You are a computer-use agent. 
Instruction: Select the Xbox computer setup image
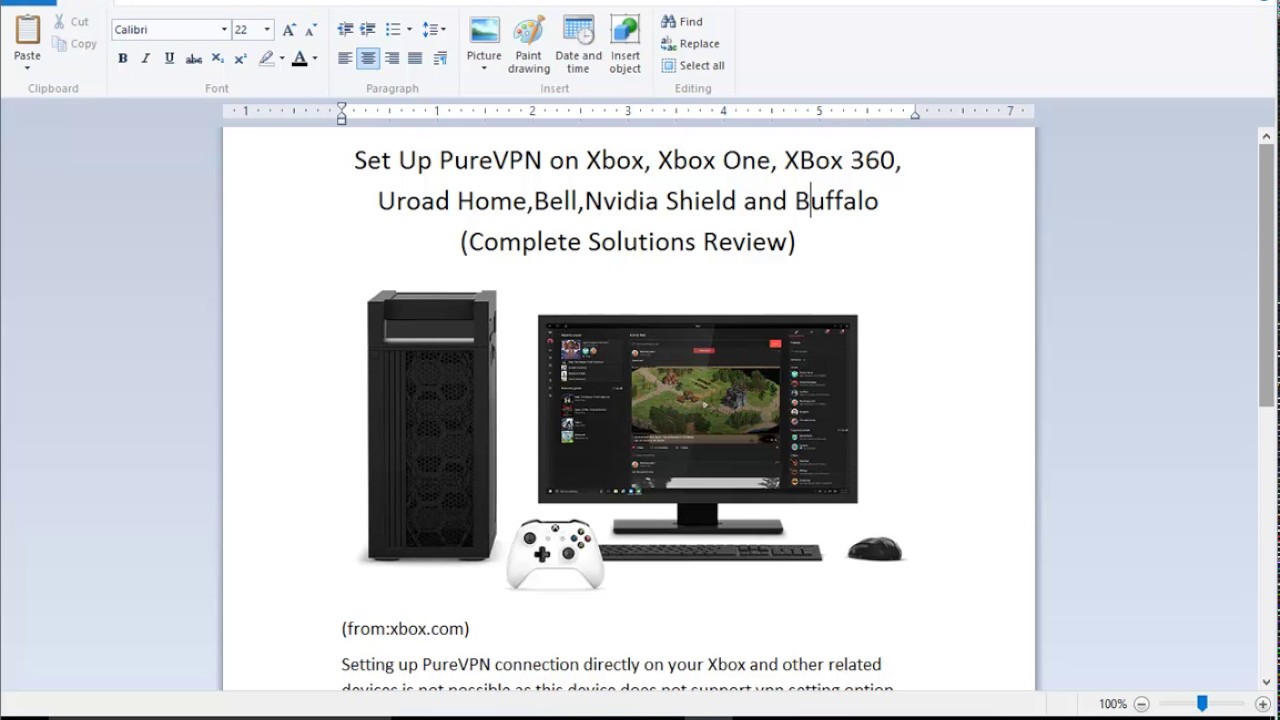point(632,439)
